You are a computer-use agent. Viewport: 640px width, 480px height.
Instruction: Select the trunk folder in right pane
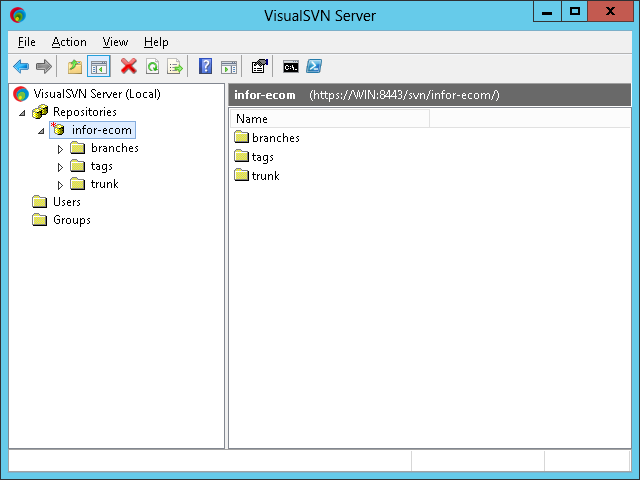coord(265,176)
